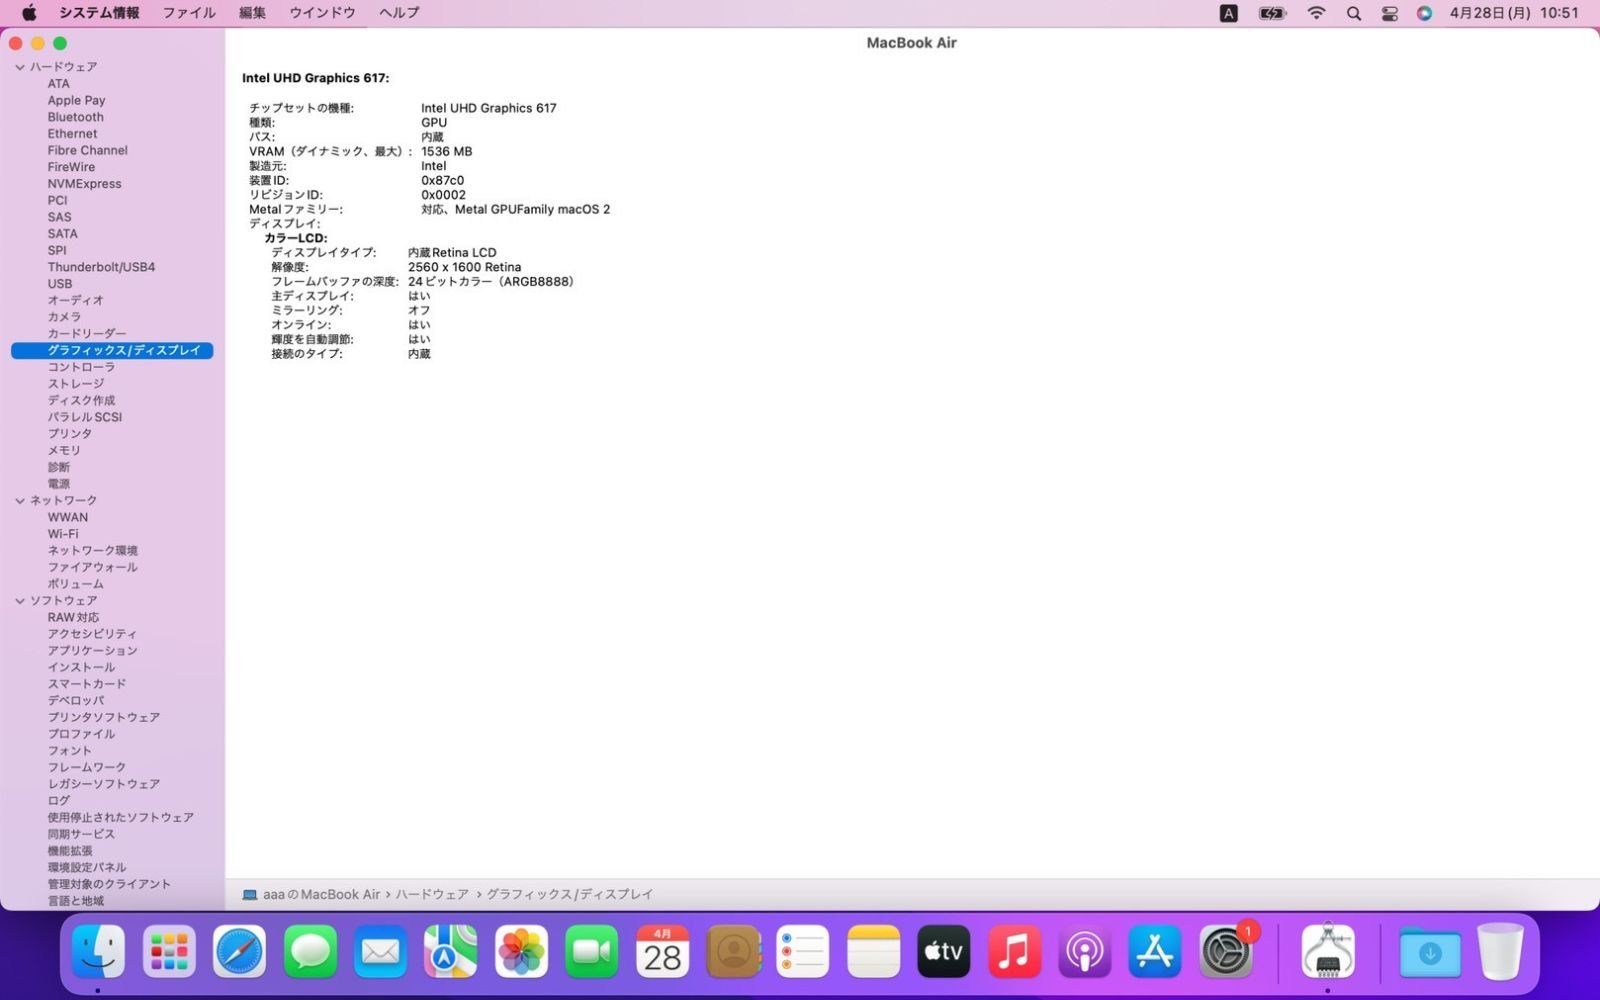Click the input source A icon
This screenshot has width=1600, height=1000.
(x=1229, y=13)
